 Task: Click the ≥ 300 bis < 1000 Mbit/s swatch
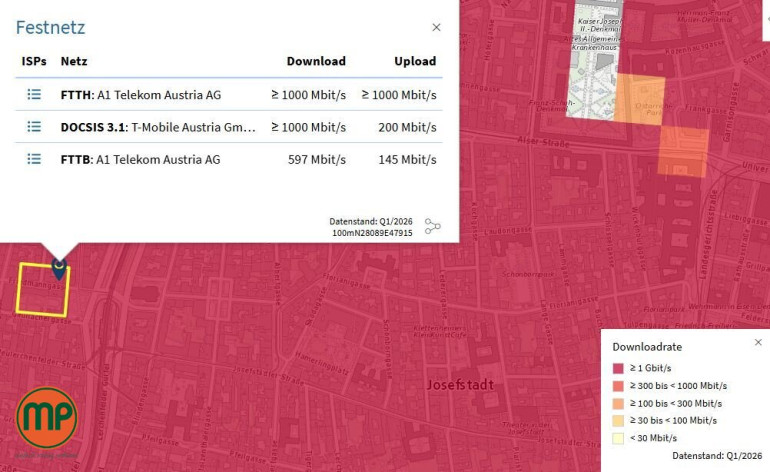point(618,386)
